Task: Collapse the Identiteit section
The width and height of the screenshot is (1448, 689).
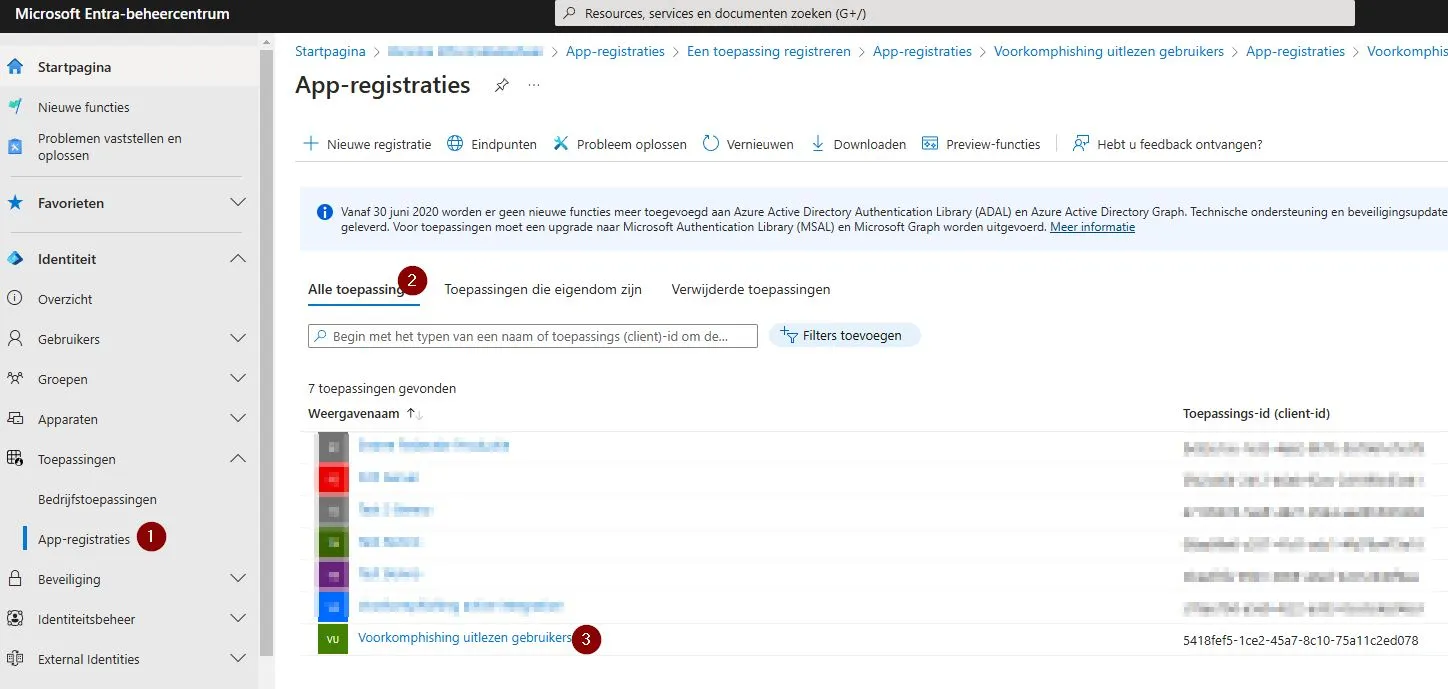Action: pos(238,259)
